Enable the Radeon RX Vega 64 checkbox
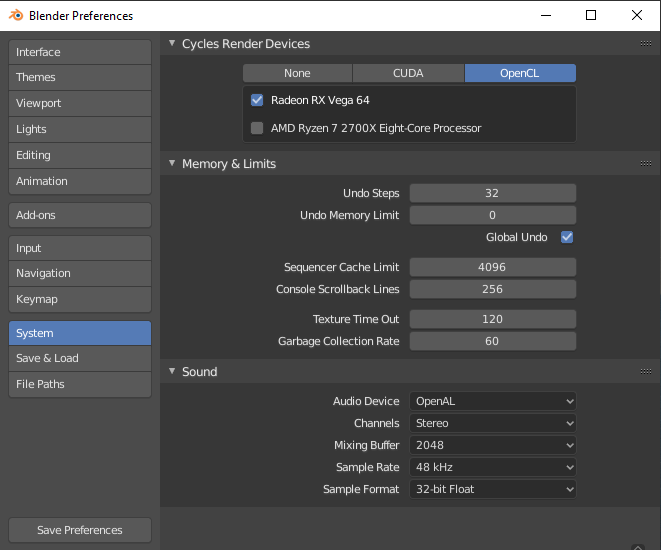Image resolution: width=662 pixels, height=550 pixels. 257,100
